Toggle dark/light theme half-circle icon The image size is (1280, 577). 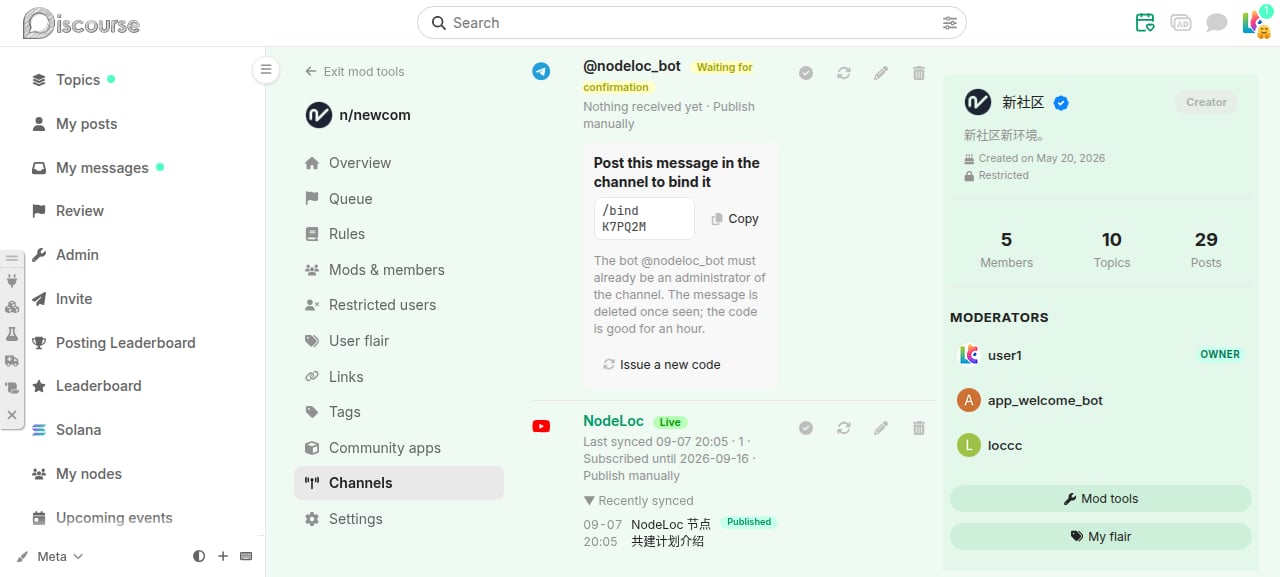pyautogui.click(x=199, y=556)
